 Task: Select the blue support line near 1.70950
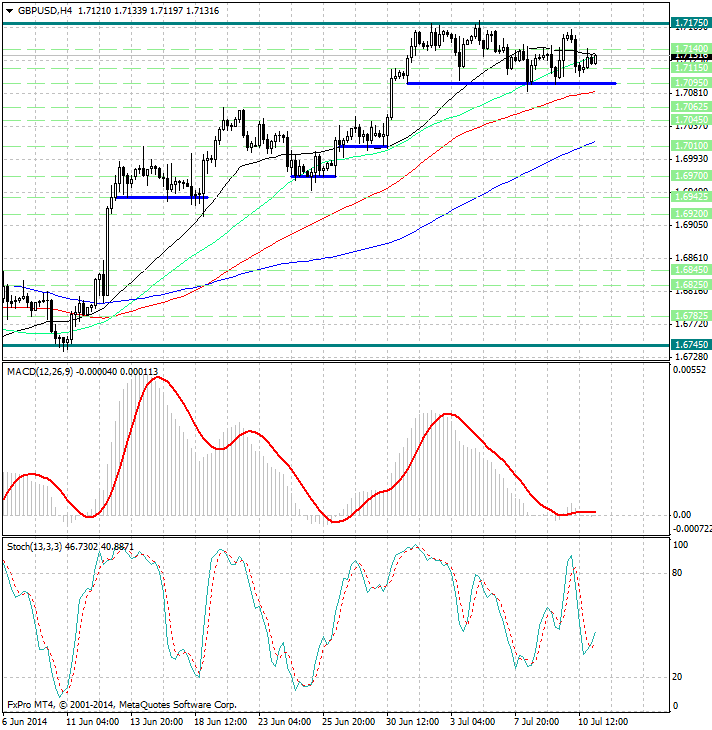[510, 83]
